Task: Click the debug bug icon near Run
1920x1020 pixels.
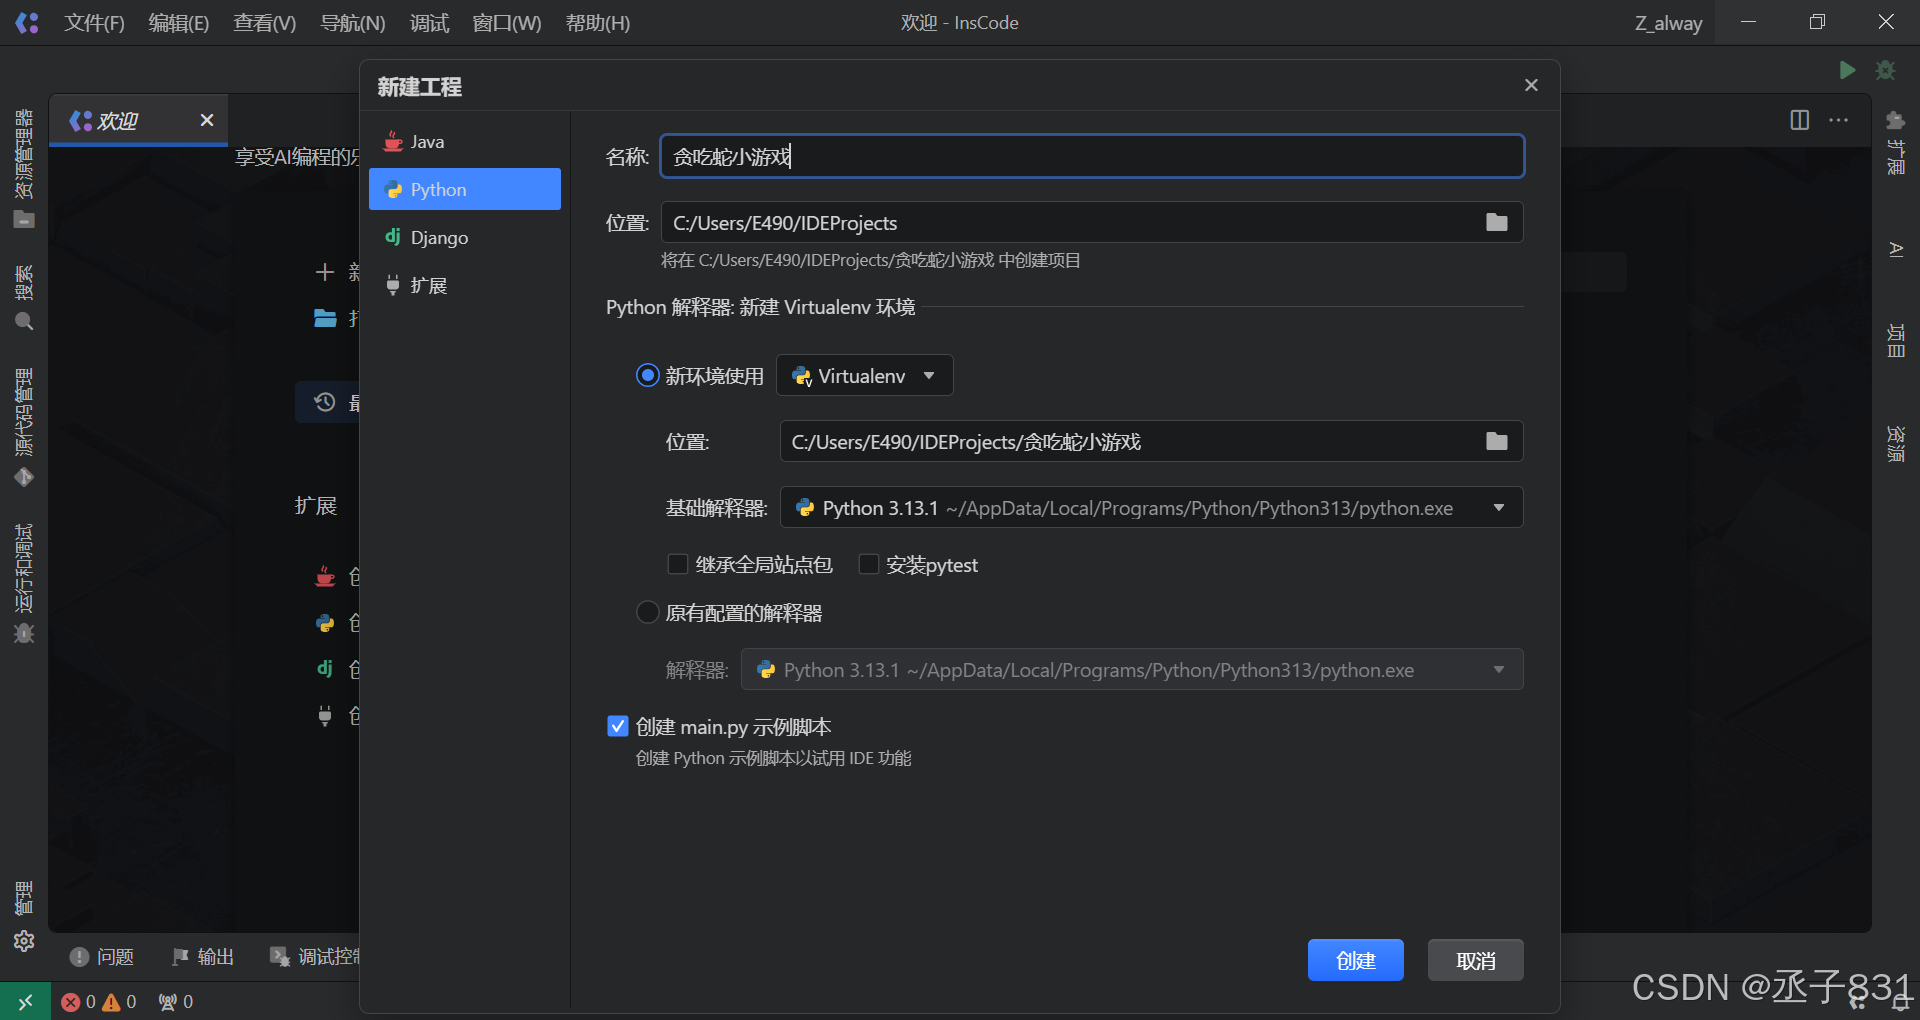Action: tap(1885, 70)
